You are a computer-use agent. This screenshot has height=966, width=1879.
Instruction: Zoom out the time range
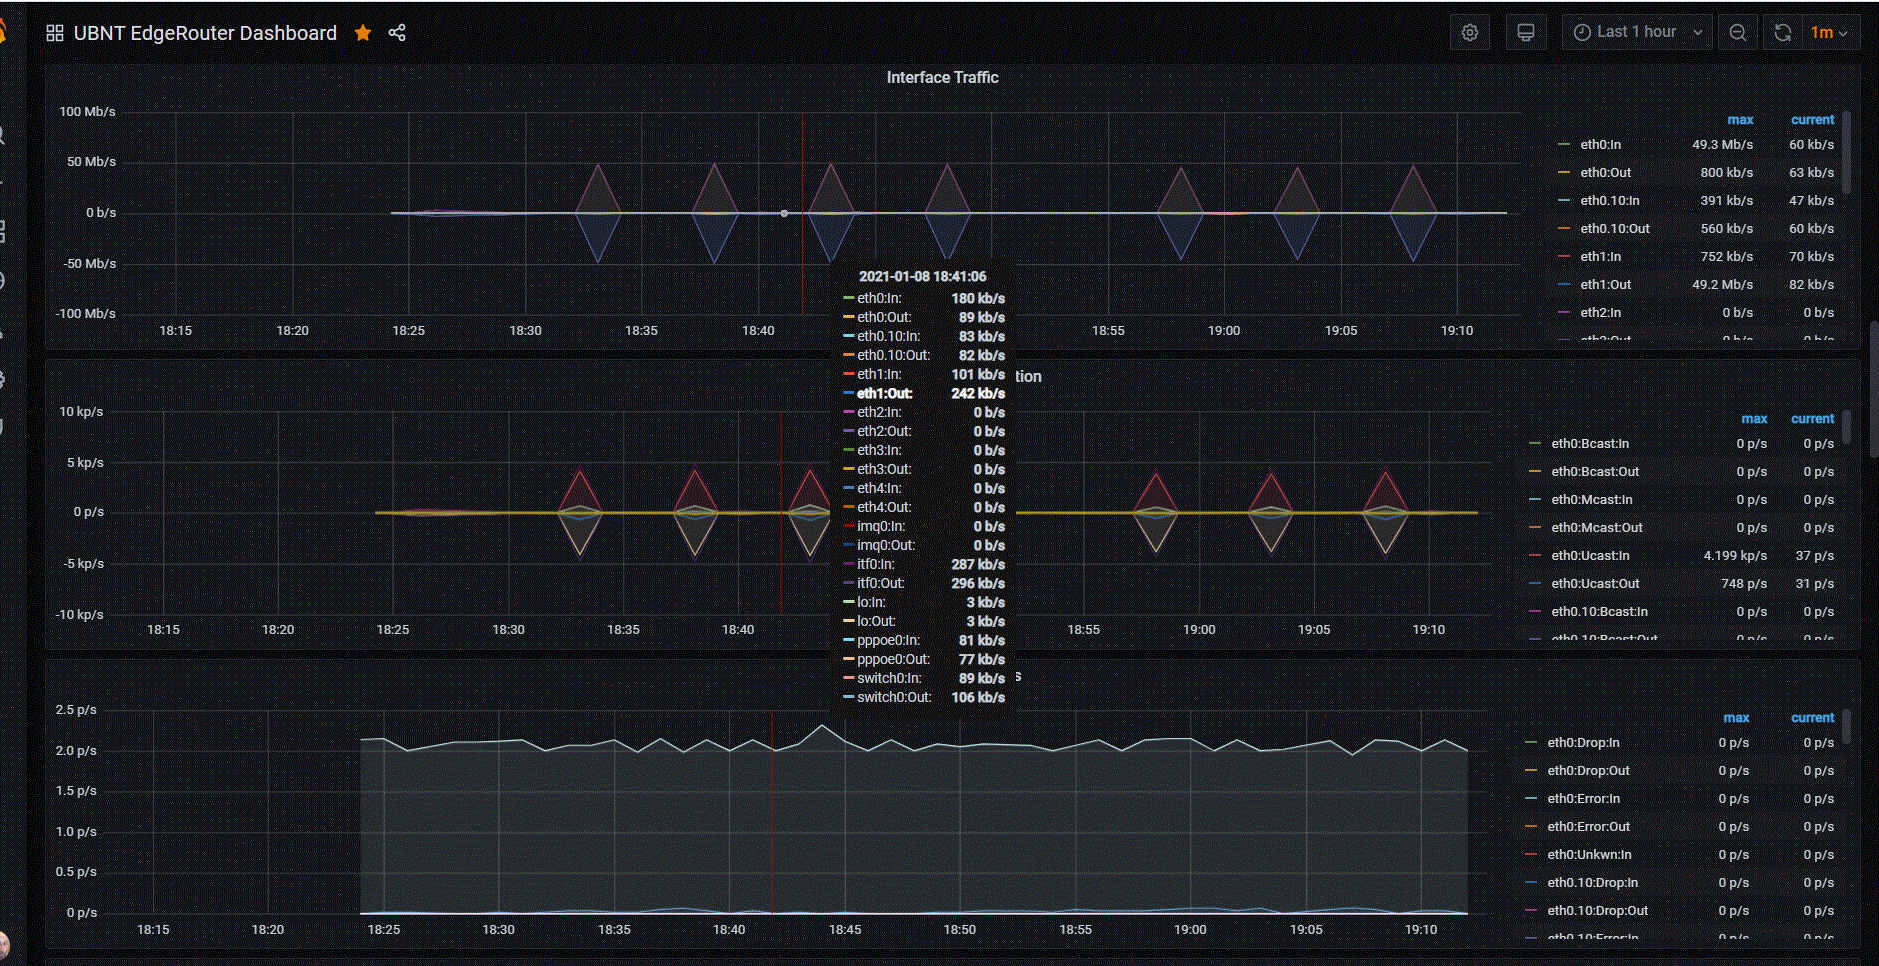pos(1738,32)
